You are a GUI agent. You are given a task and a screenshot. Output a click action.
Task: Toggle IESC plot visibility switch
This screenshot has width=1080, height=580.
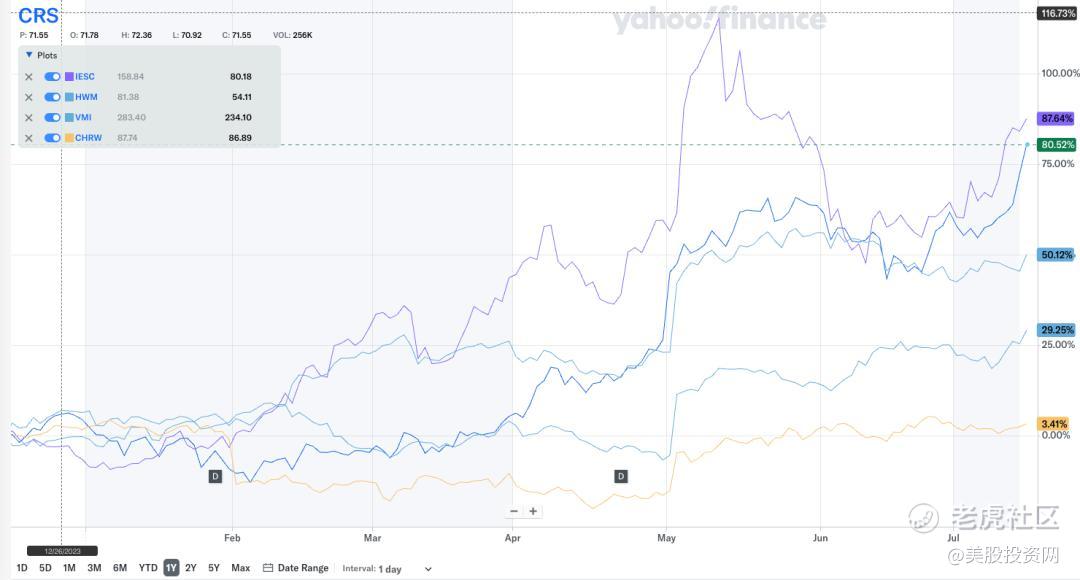coord(52,77)
